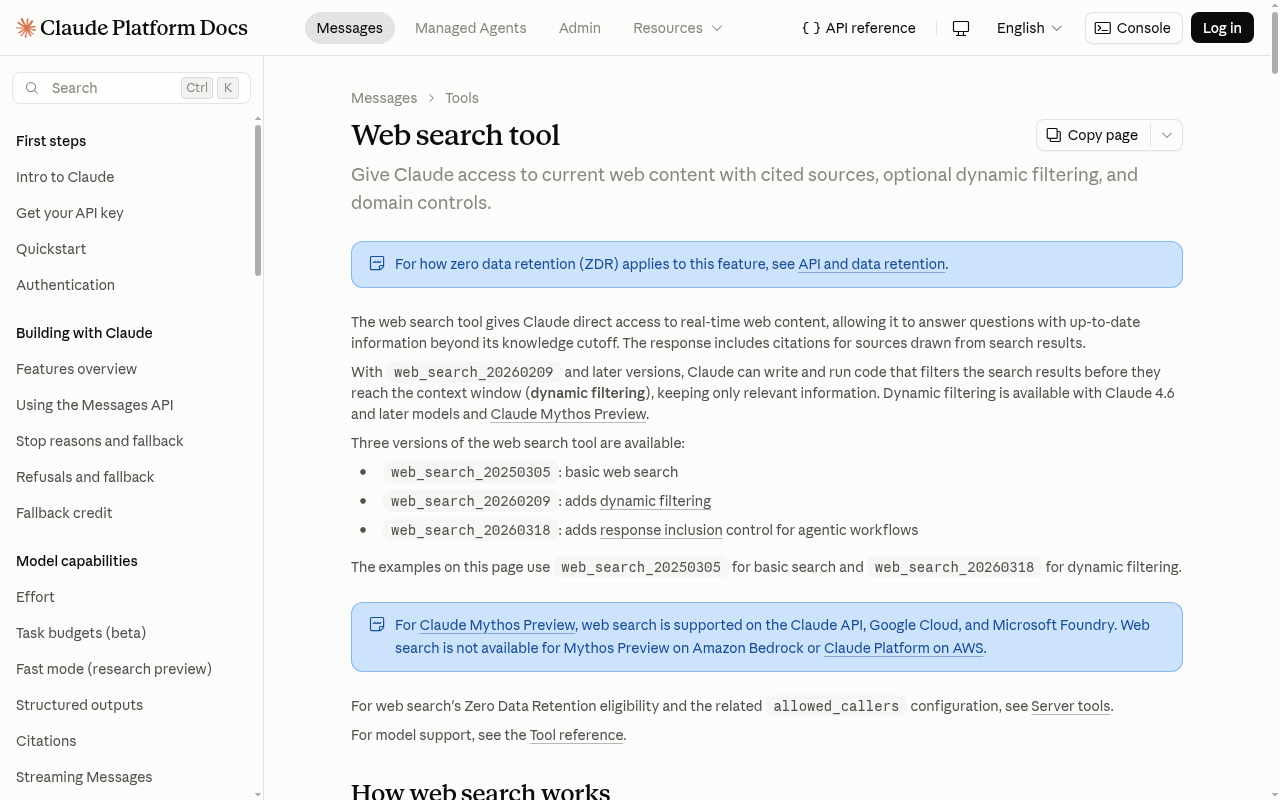Focus the Search input field
Screen dimensions: 1280x800
[131, 88]
